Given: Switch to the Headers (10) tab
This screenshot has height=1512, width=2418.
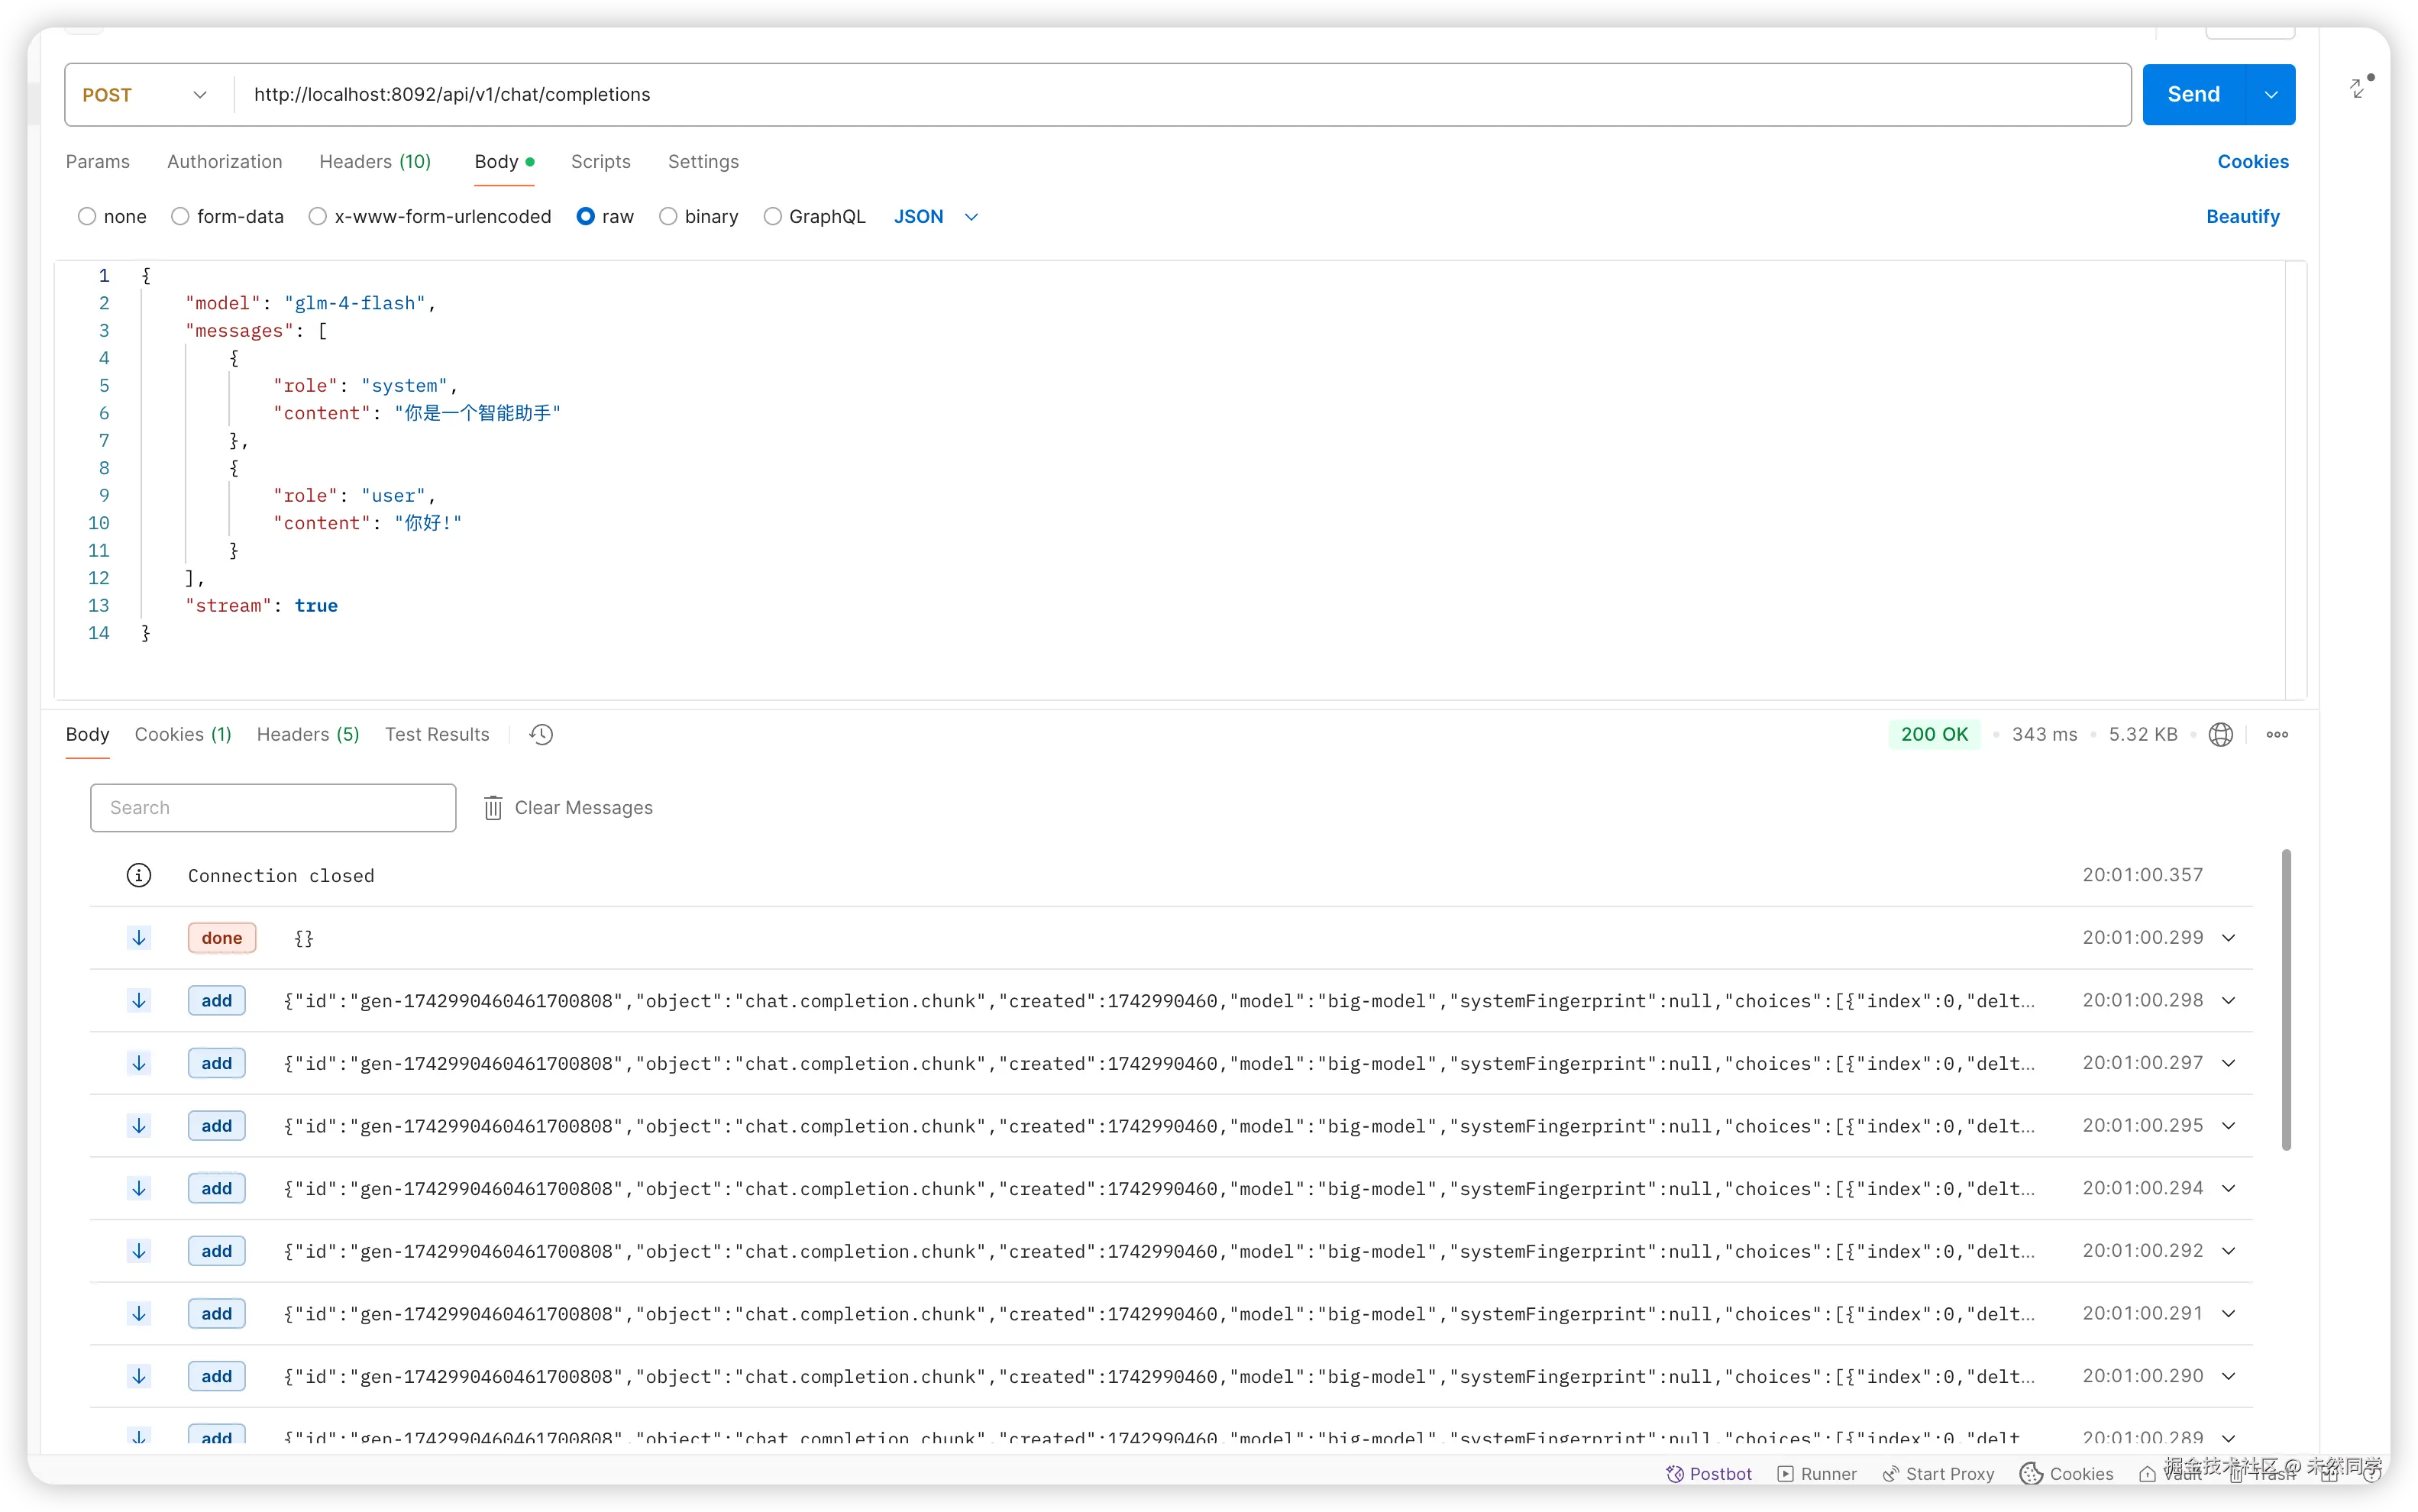Looking at the screenshot, I should 375,162.
